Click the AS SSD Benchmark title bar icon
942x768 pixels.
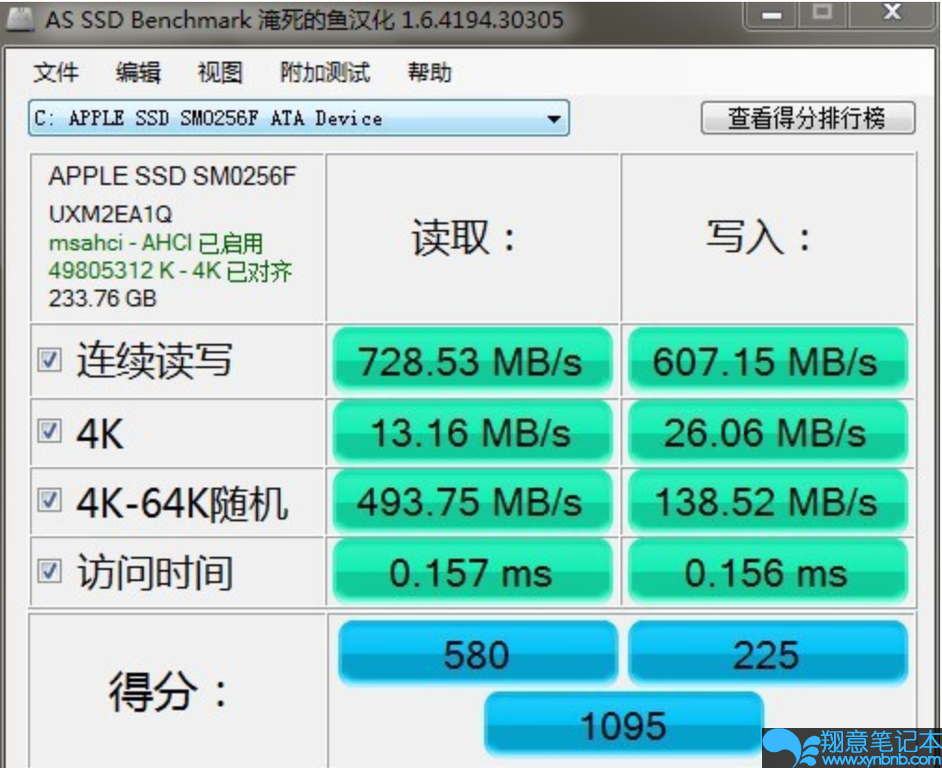20,19
